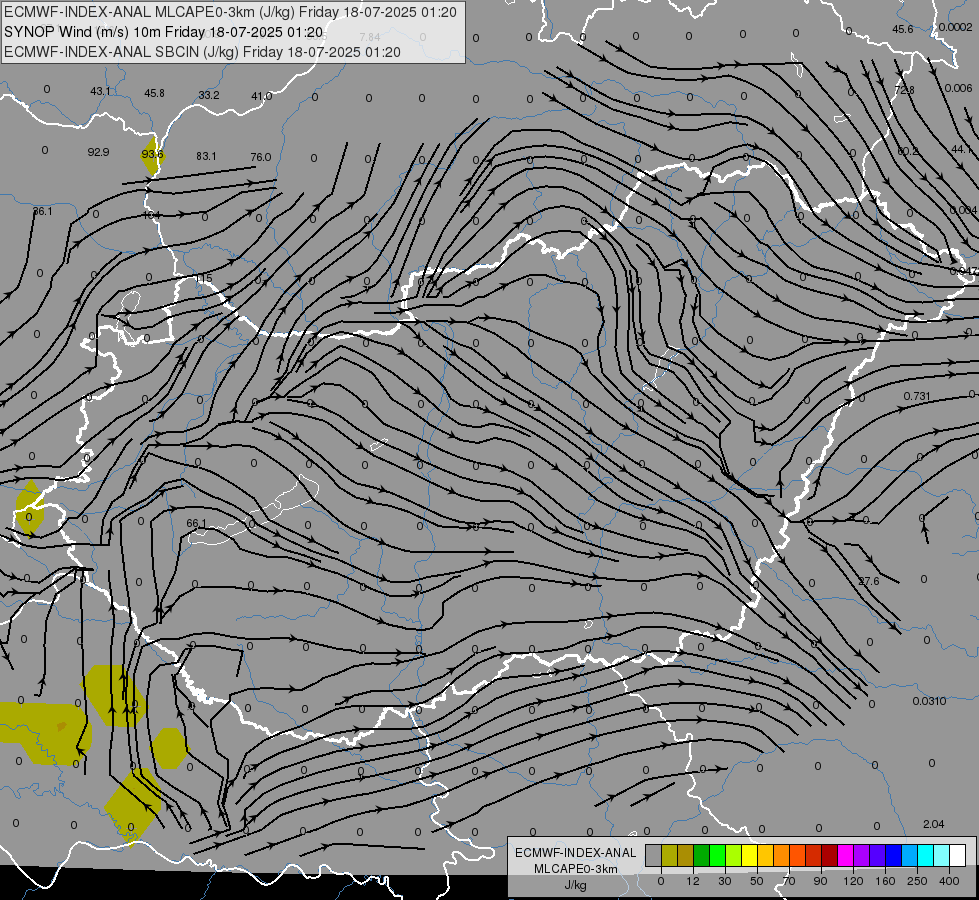Pick the amber legend swatch

765,856
